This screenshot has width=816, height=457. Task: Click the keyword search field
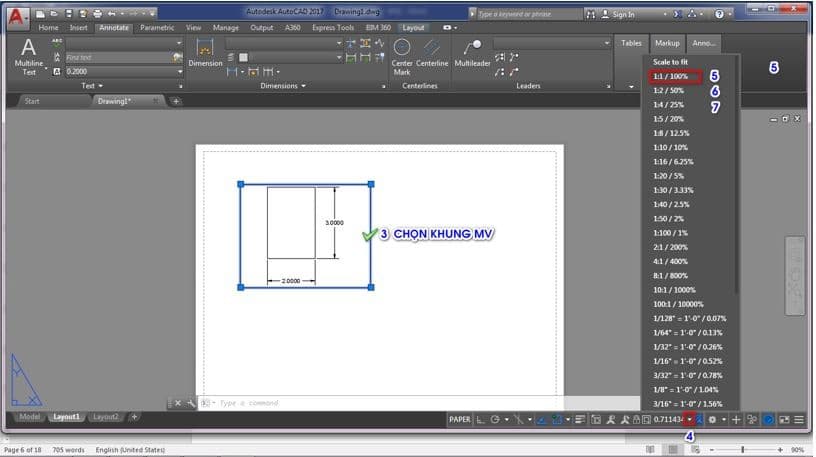[528, 14]
